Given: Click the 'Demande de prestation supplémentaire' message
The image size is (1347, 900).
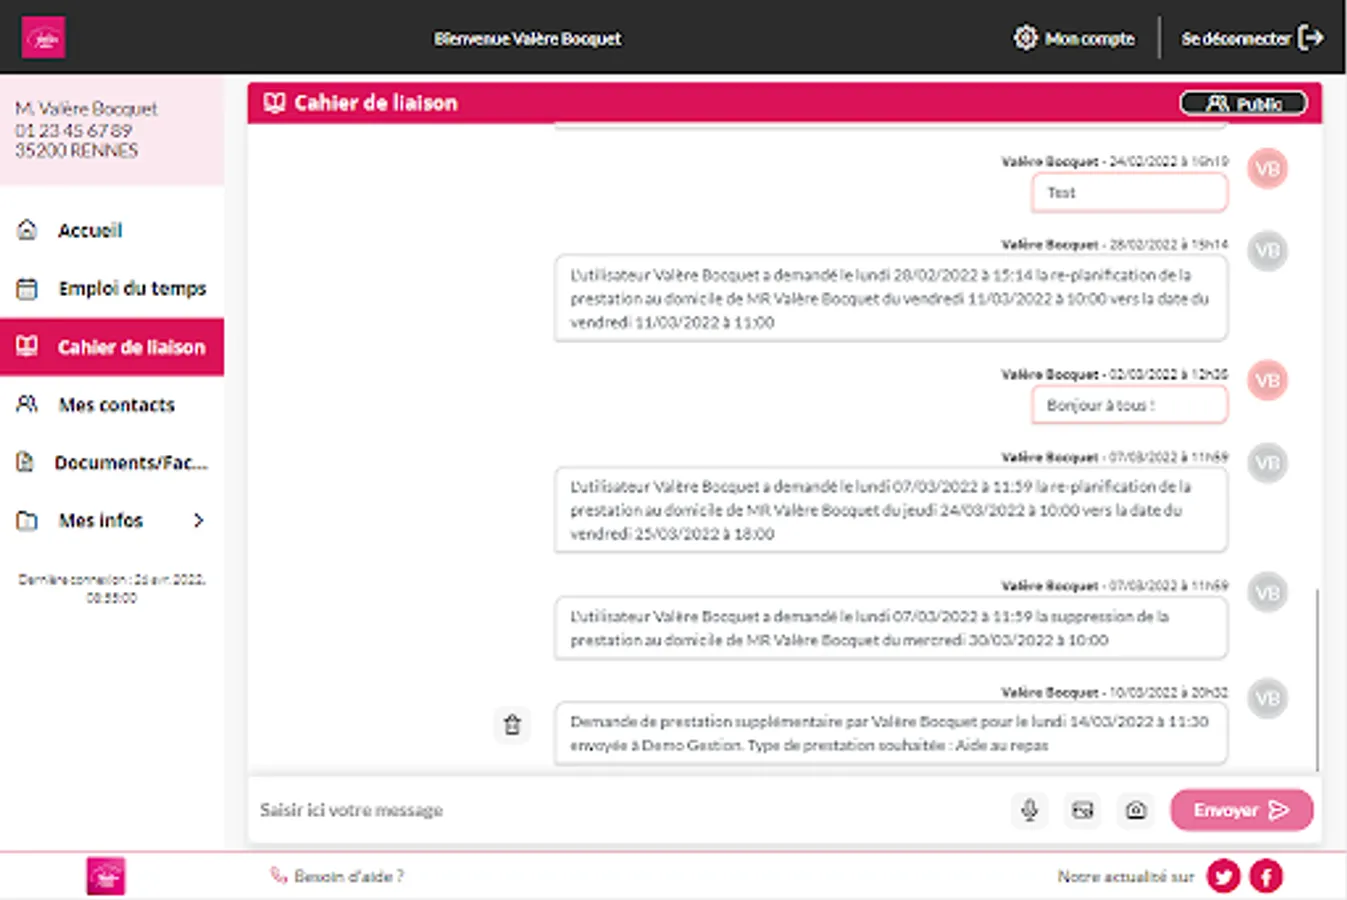Looking at the screenshot, I should [891, 733].
